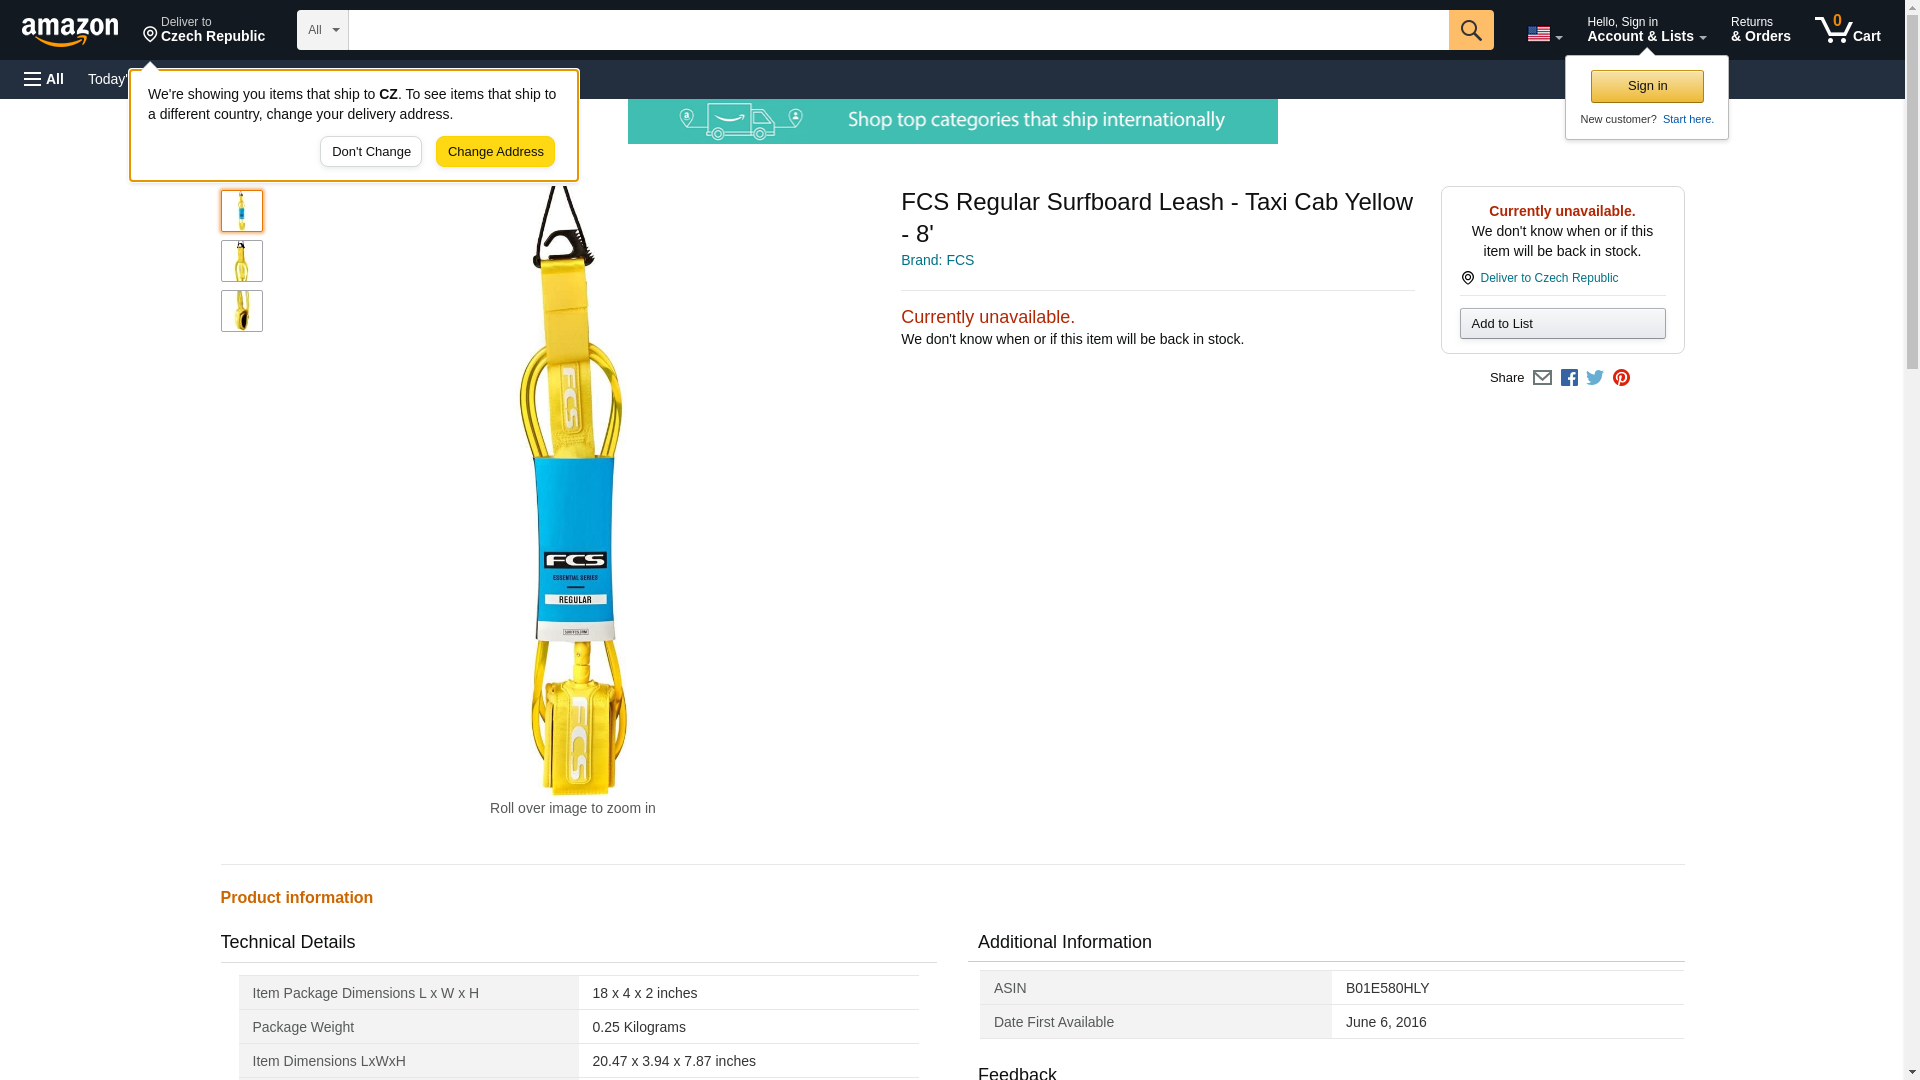This screenshot has width=1920, height=1080.
Task: Expand Account & Lists menu
Action: pyautogui.click(x=1646, y=29)
